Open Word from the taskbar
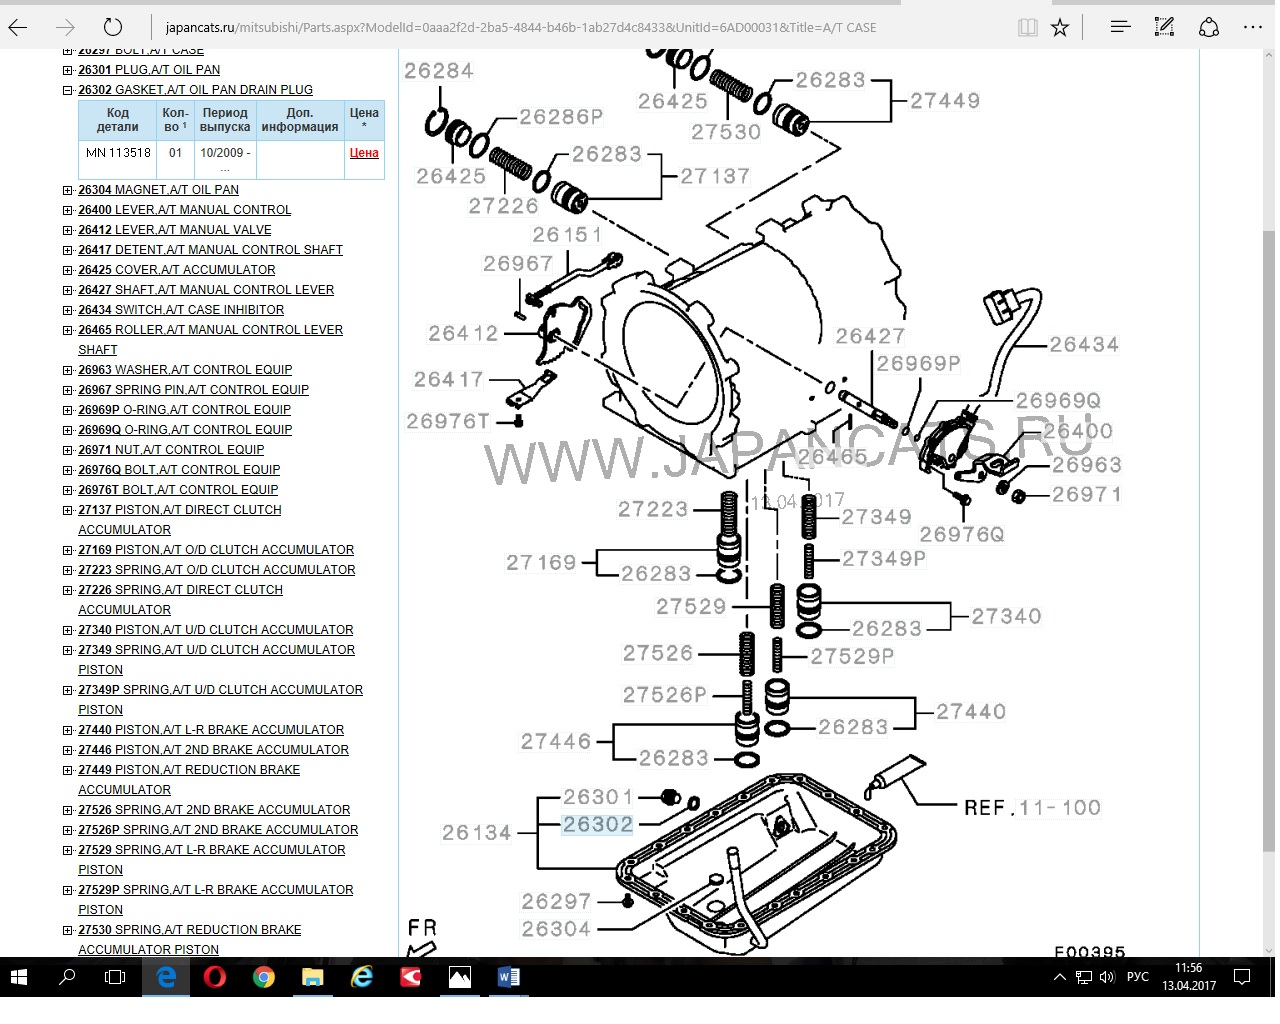 click(x=508, y=977)
